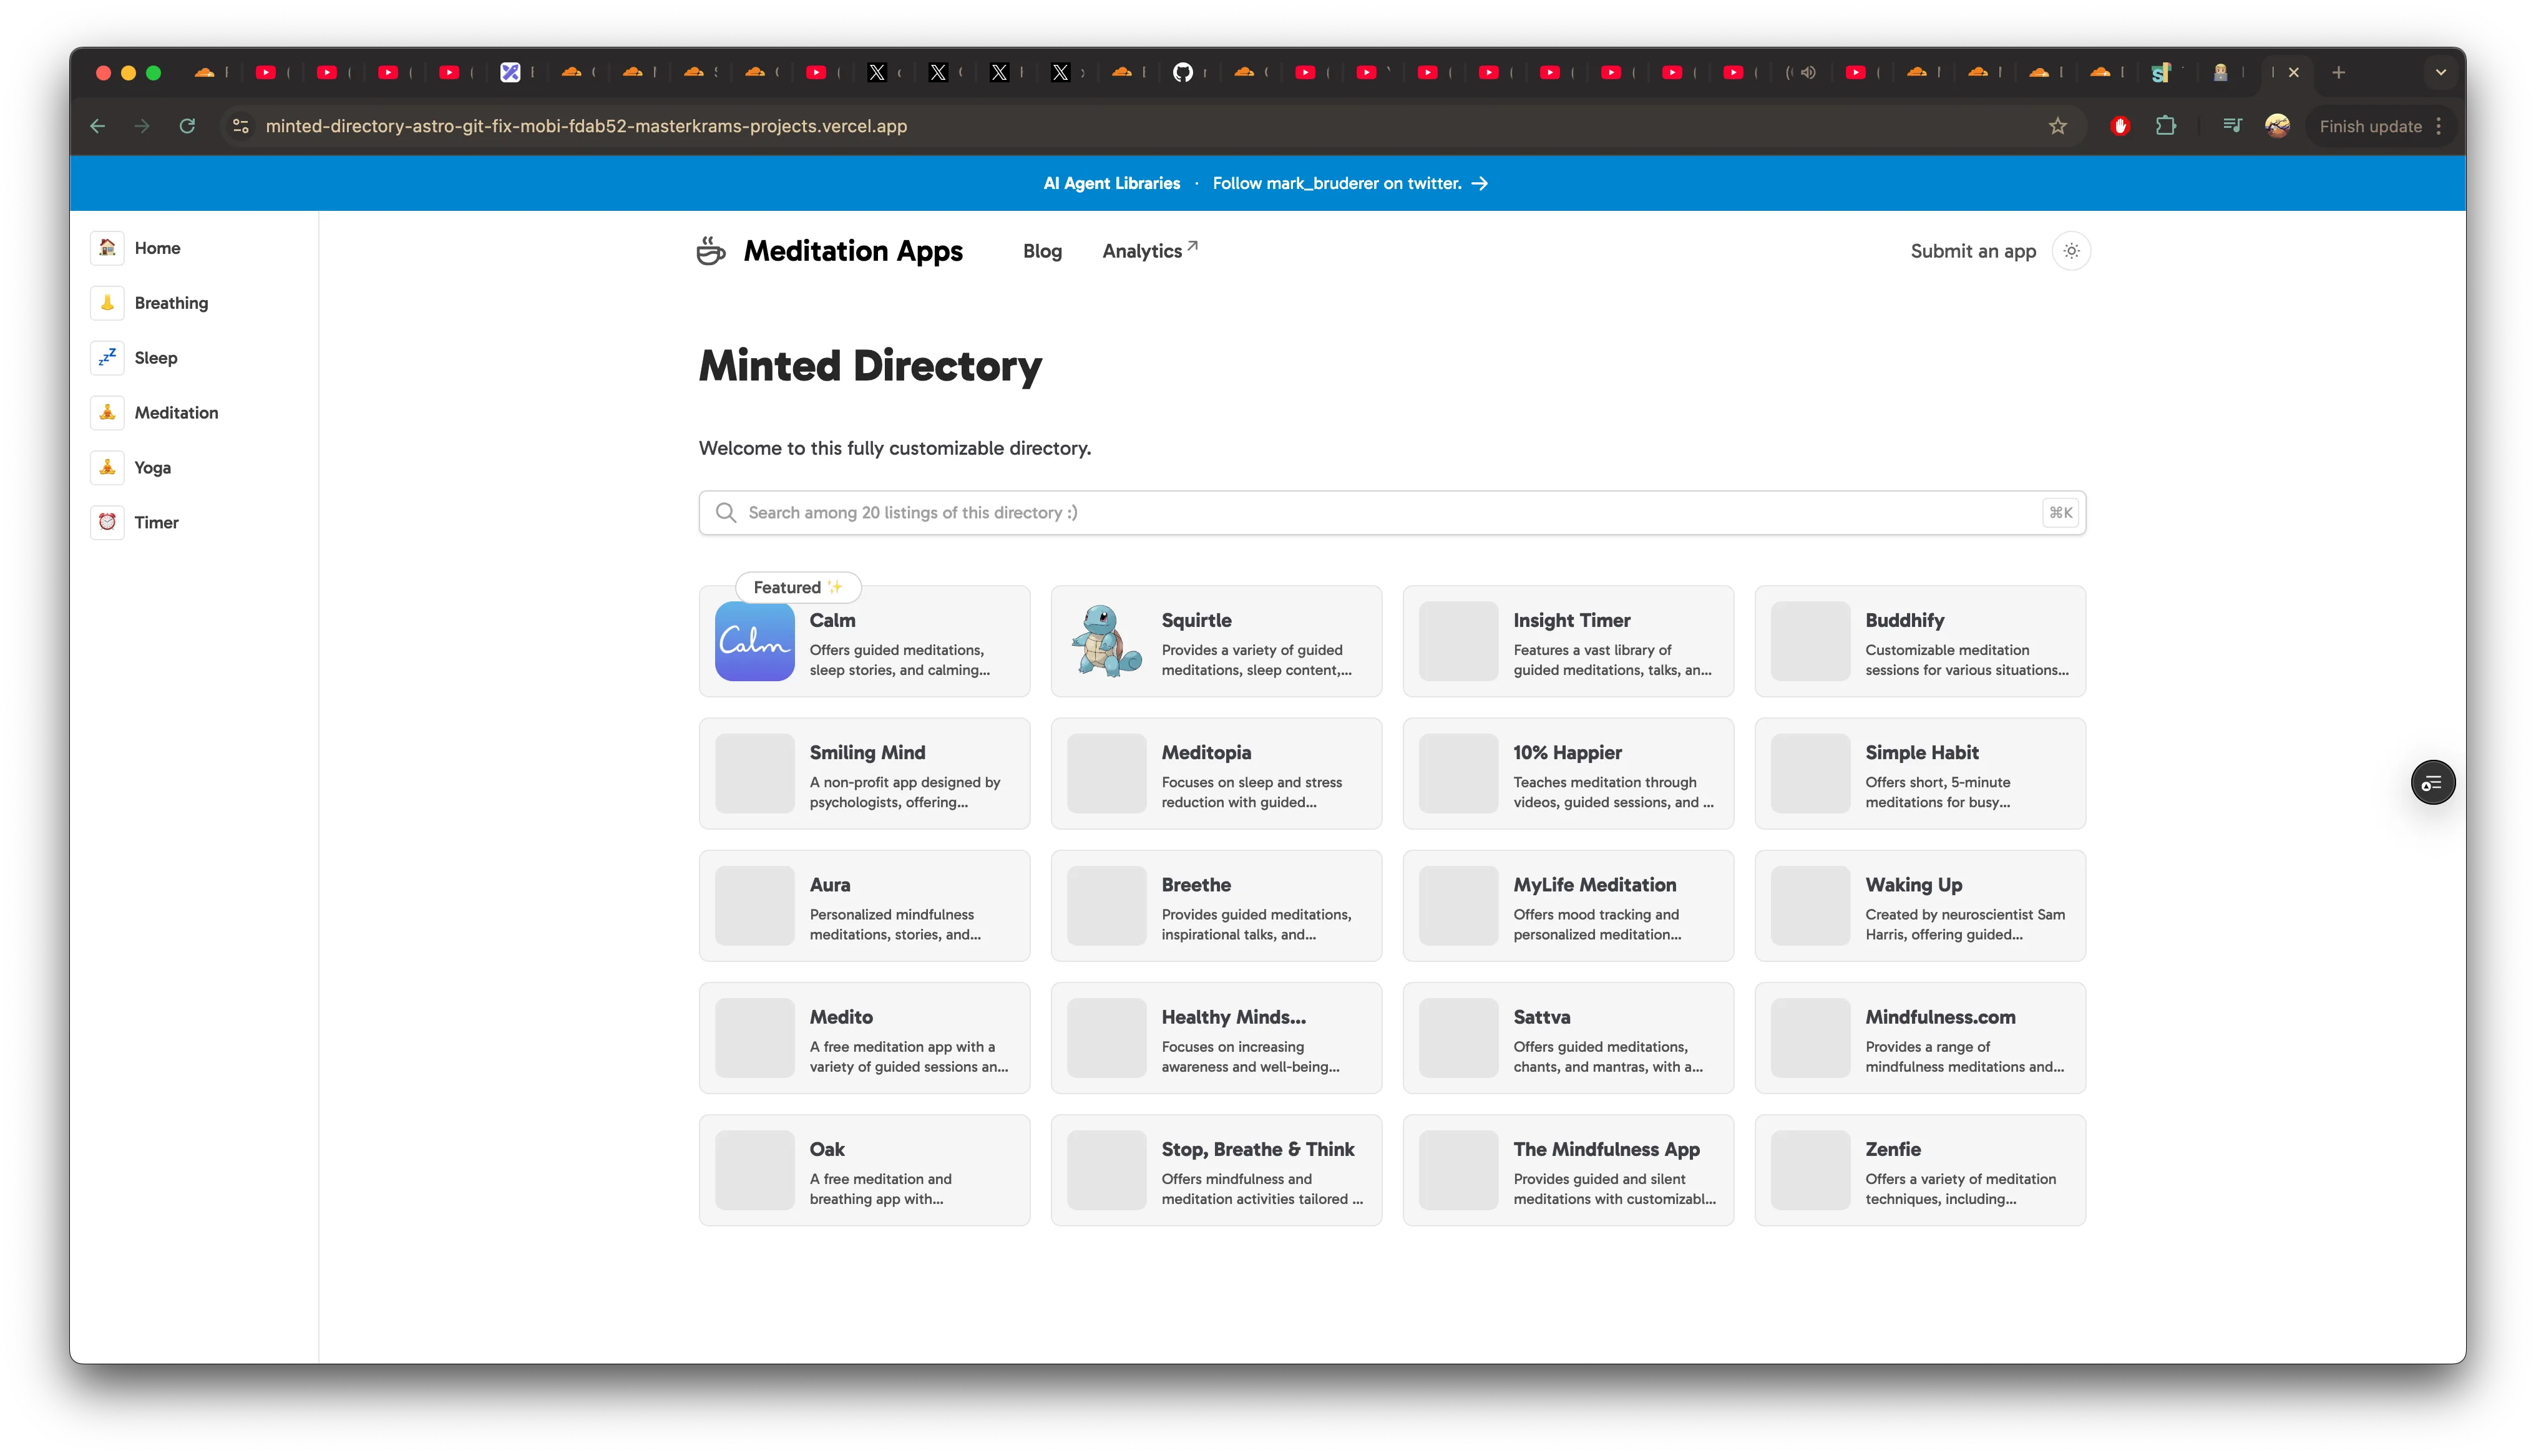Image resolution: width=2536 pixels, height=1456 pixels.
Task: Click the banner arrow next to twitter link
Action: point(1480,183)
